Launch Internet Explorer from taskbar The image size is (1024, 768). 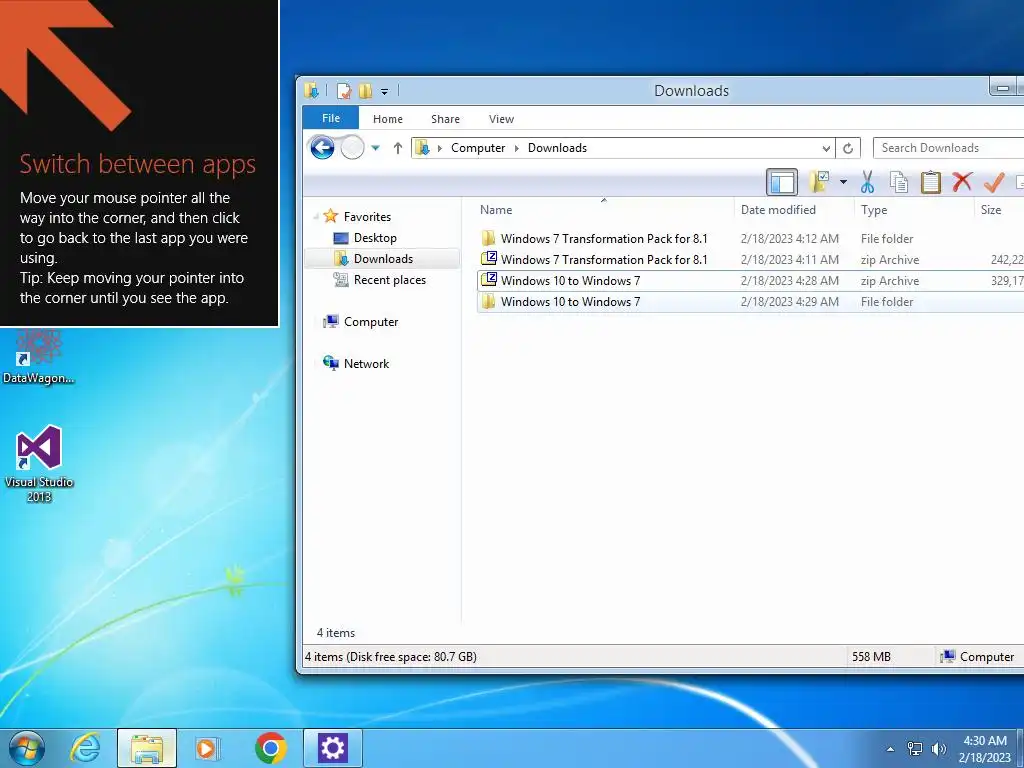pos(85,748)
